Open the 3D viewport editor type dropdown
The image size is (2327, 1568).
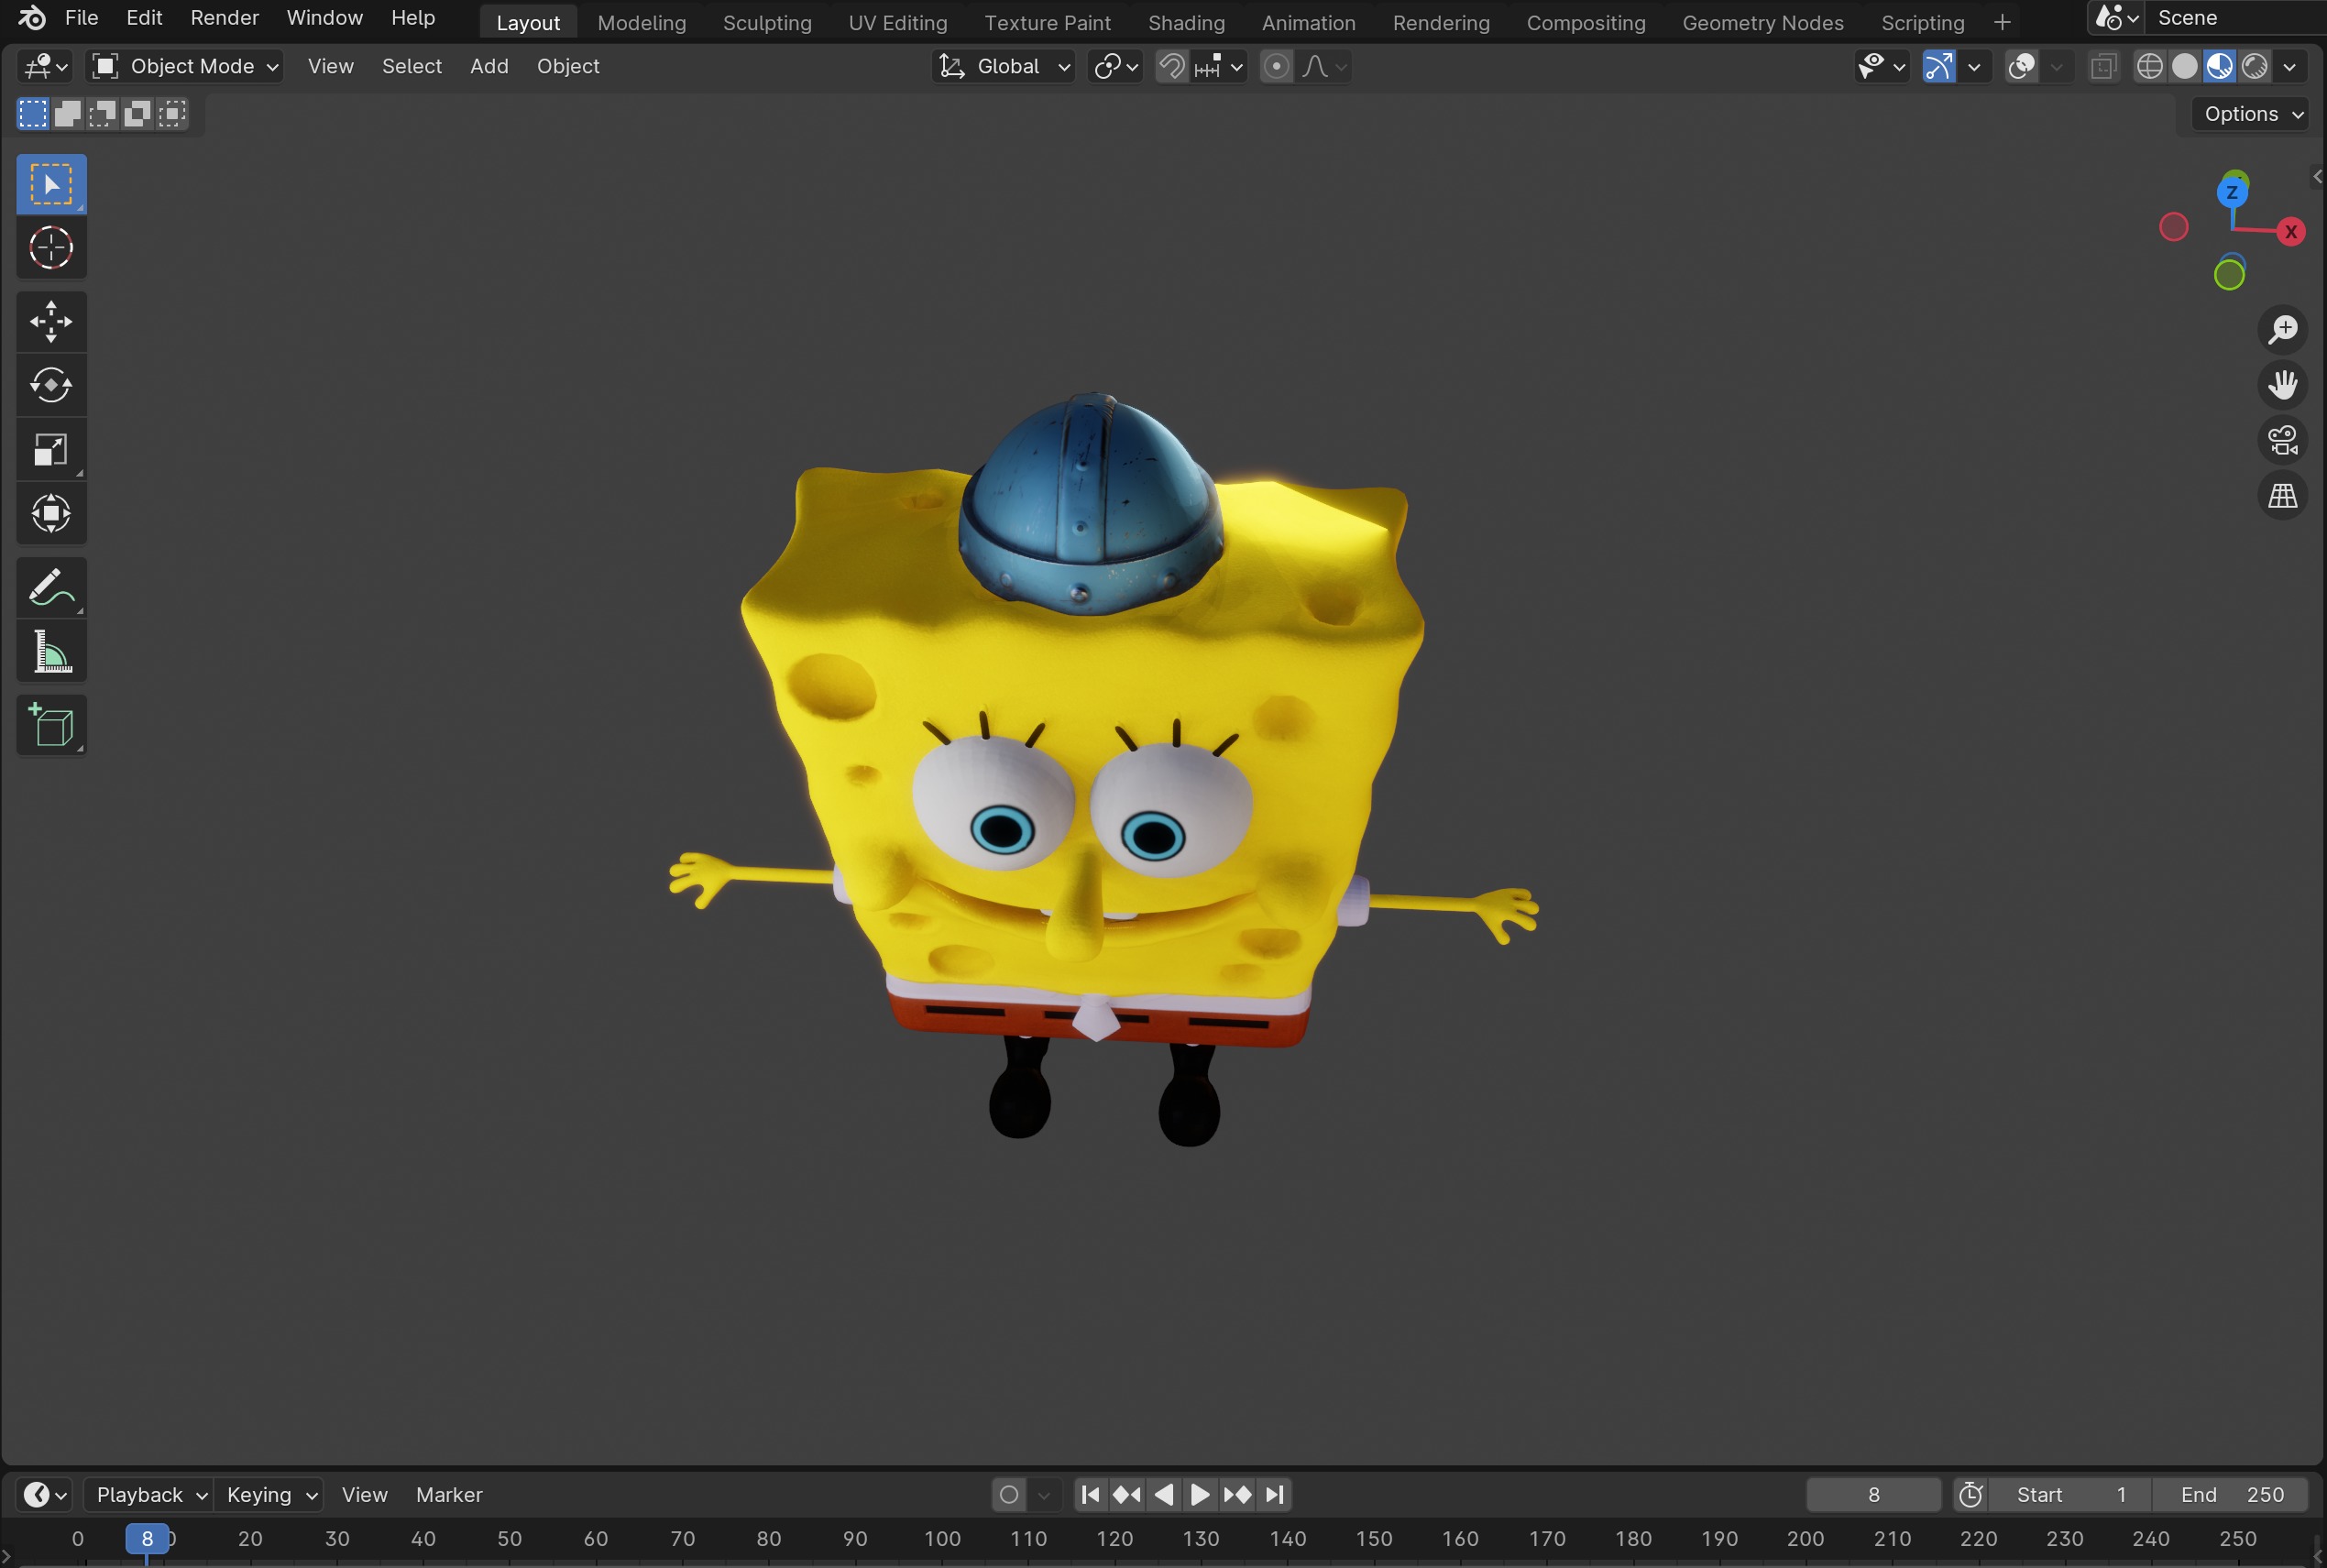point(44,66)
